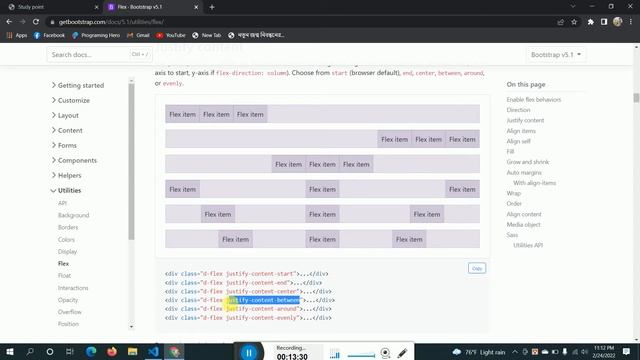The image size is (640, 360).
Task: Close the Study point tab
Action: [96, 7]
